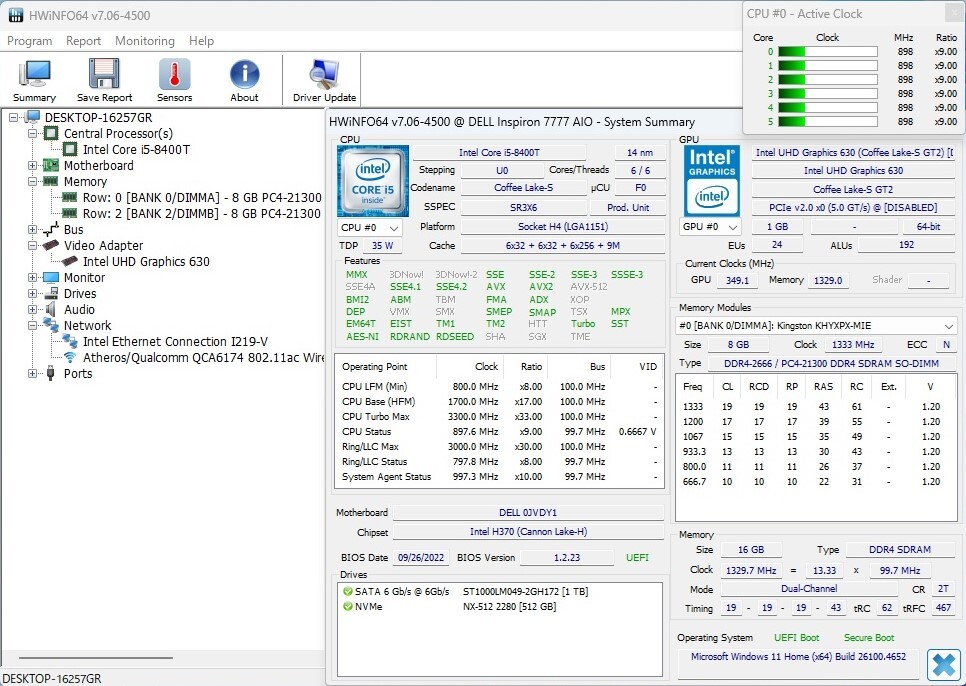966x686 pixels.
Task: Click the About info icon
Action: (x=245, y=73)
